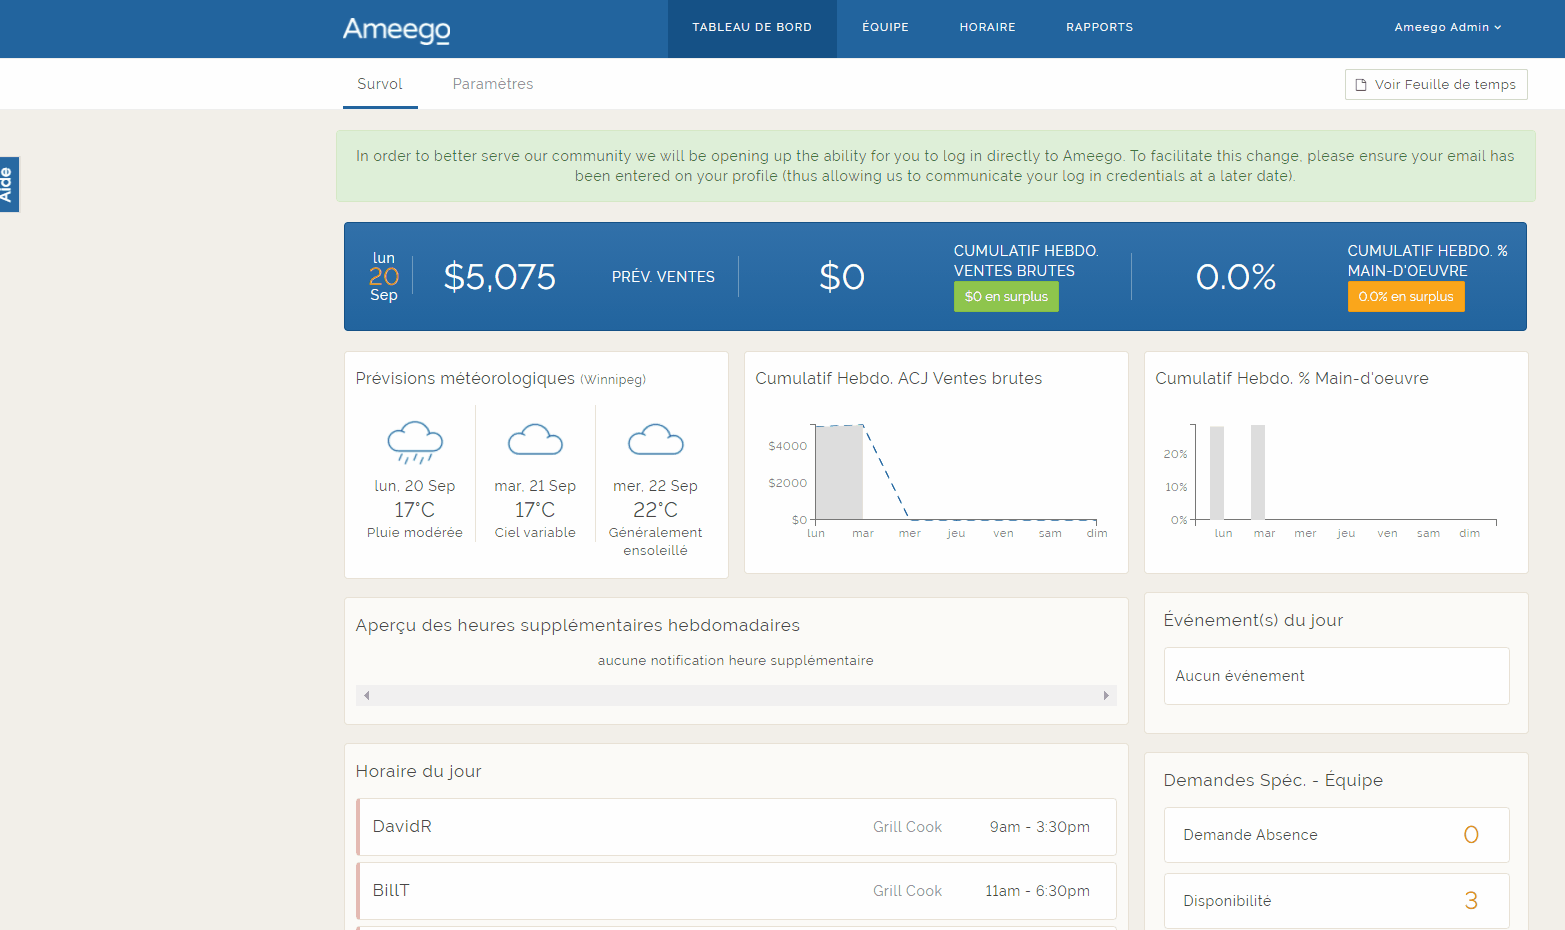The image size is (1565, 930).
Task: Click Voir Feuille de temps button
Action: 1435,85
